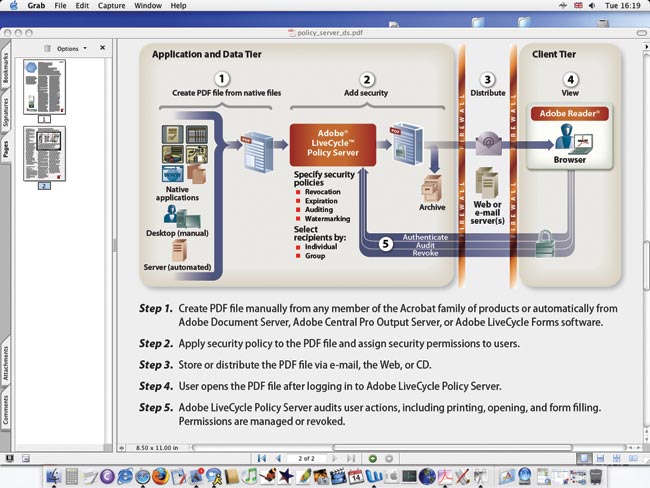The height and width of the screenshot is (488, 650).
Task: Switch to continuous page layout
Action: coord(600,458)
